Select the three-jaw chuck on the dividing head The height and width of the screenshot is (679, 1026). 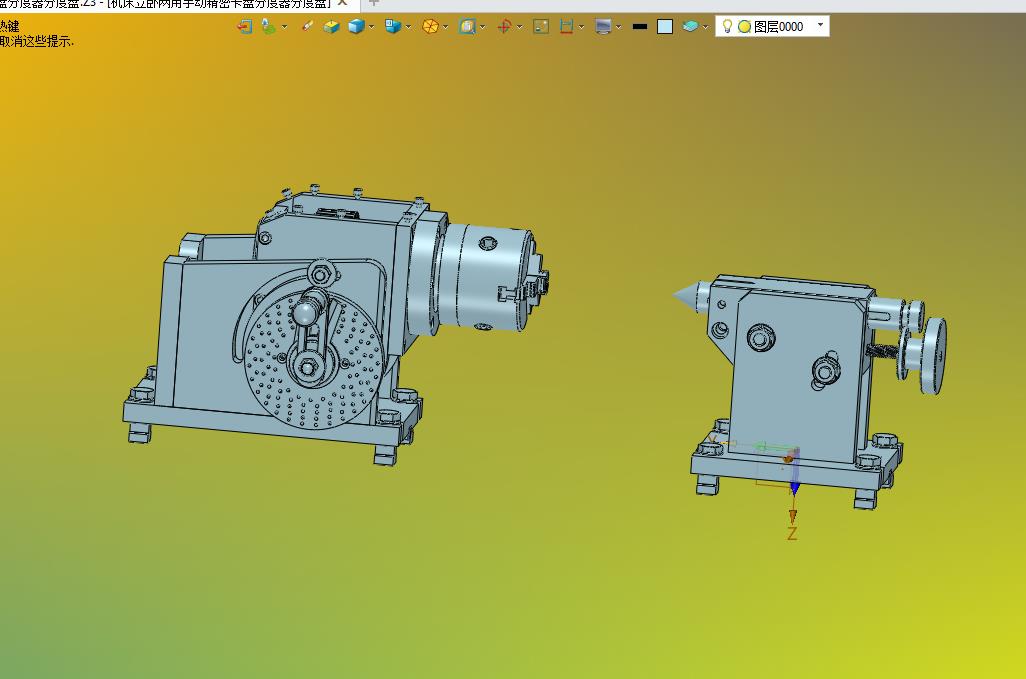[492, 278]
